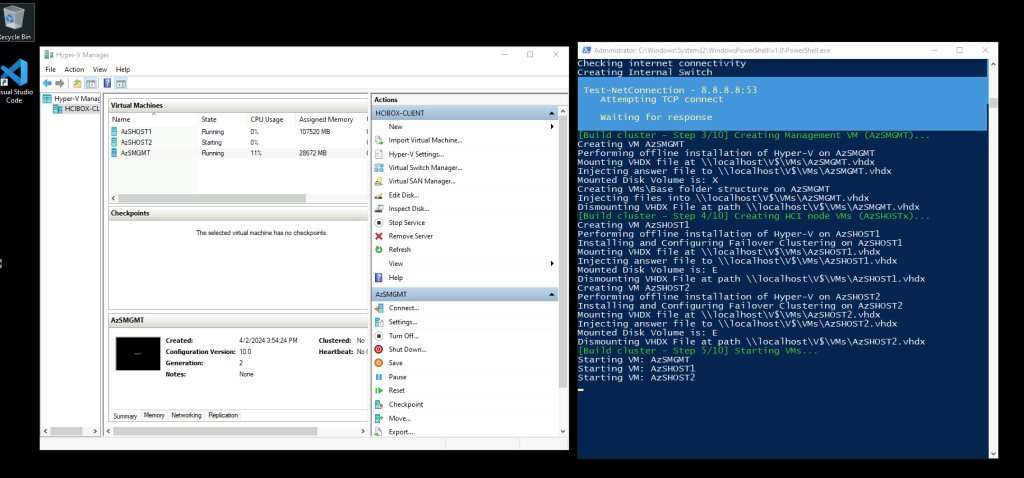Click the Virtual Switch Manager icon
Screen dimensions: 1024x478
[x=379, y=168]
